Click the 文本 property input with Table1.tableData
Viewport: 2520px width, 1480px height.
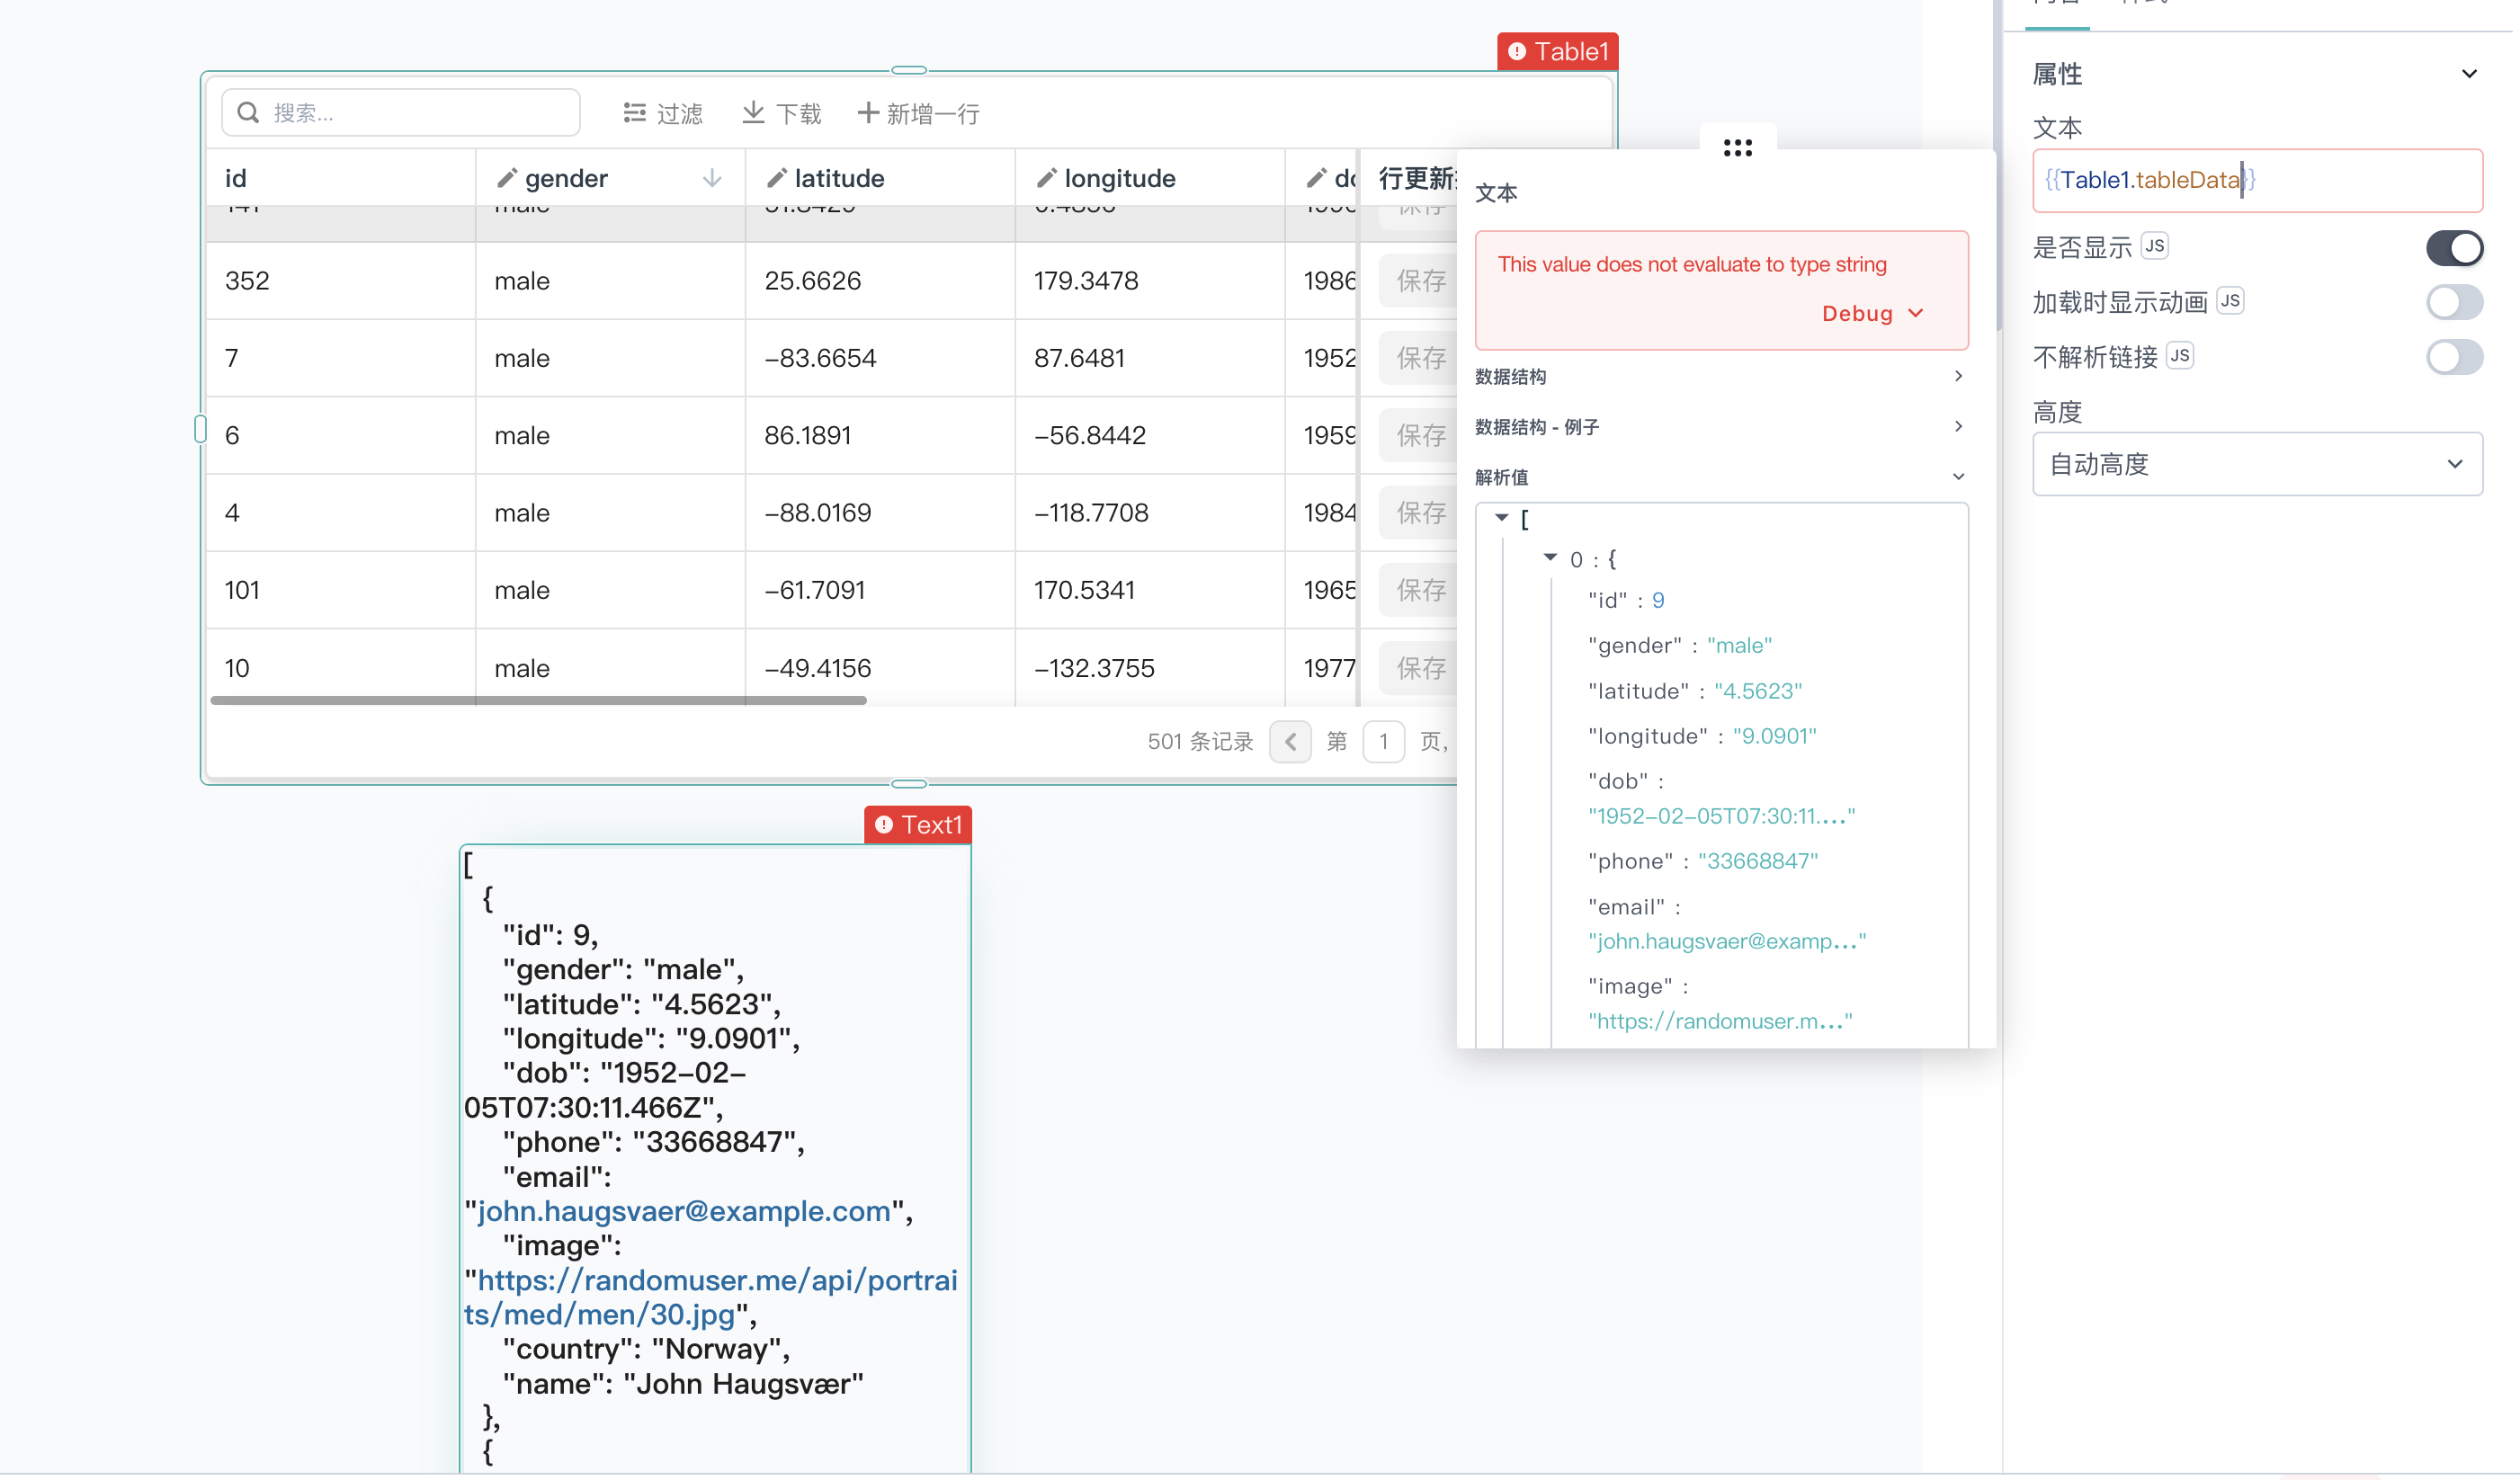click(2257, 180)
